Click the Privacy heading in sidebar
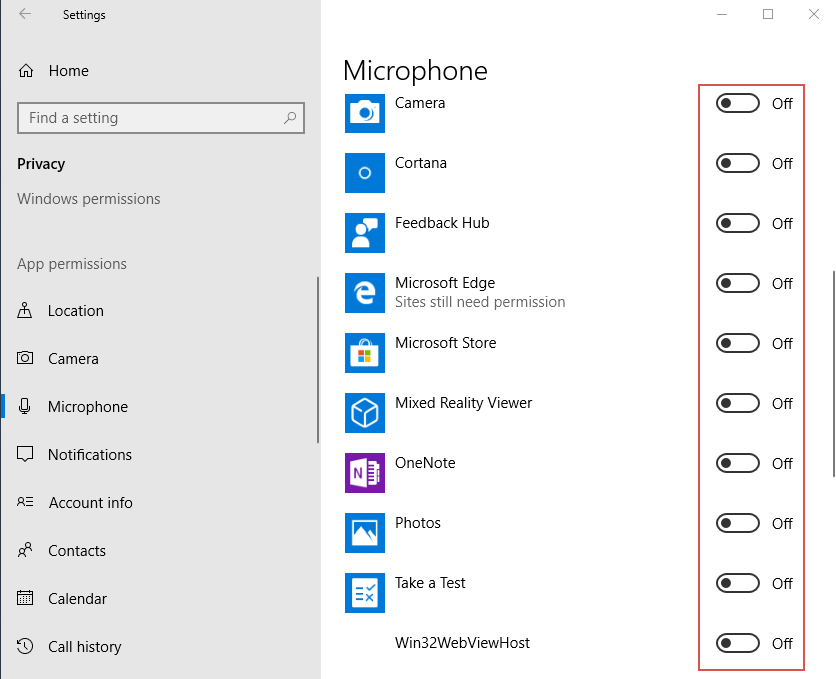Viewport: 836px width, 679px height. [x=41, y=164]
